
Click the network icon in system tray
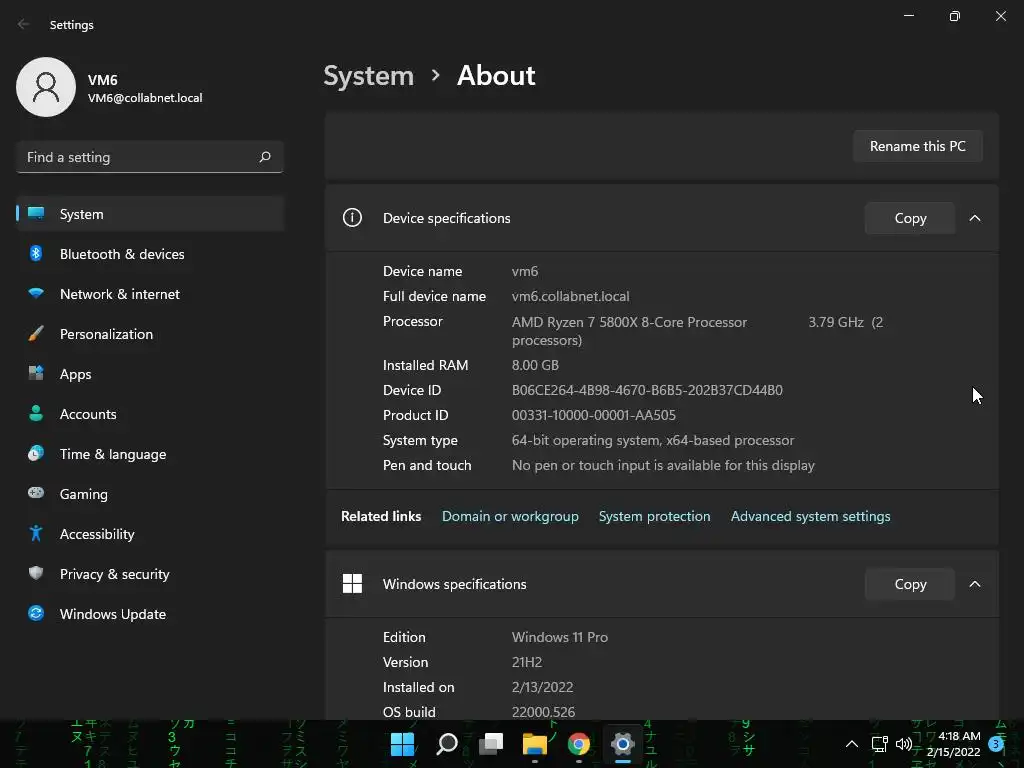tap(879, 744)
